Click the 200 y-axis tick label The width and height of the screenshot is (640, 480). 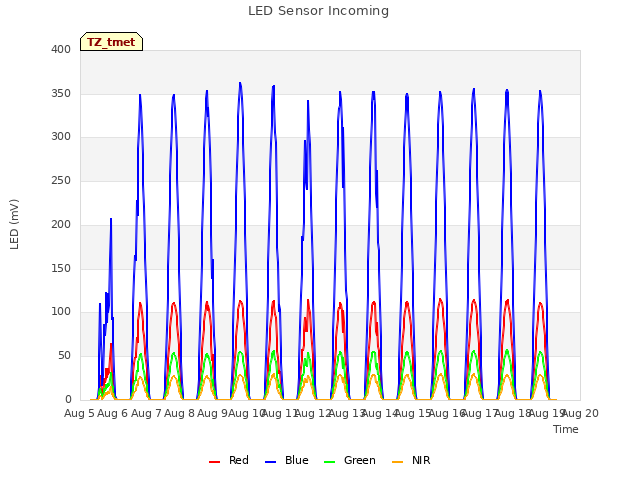click(61, 224)
